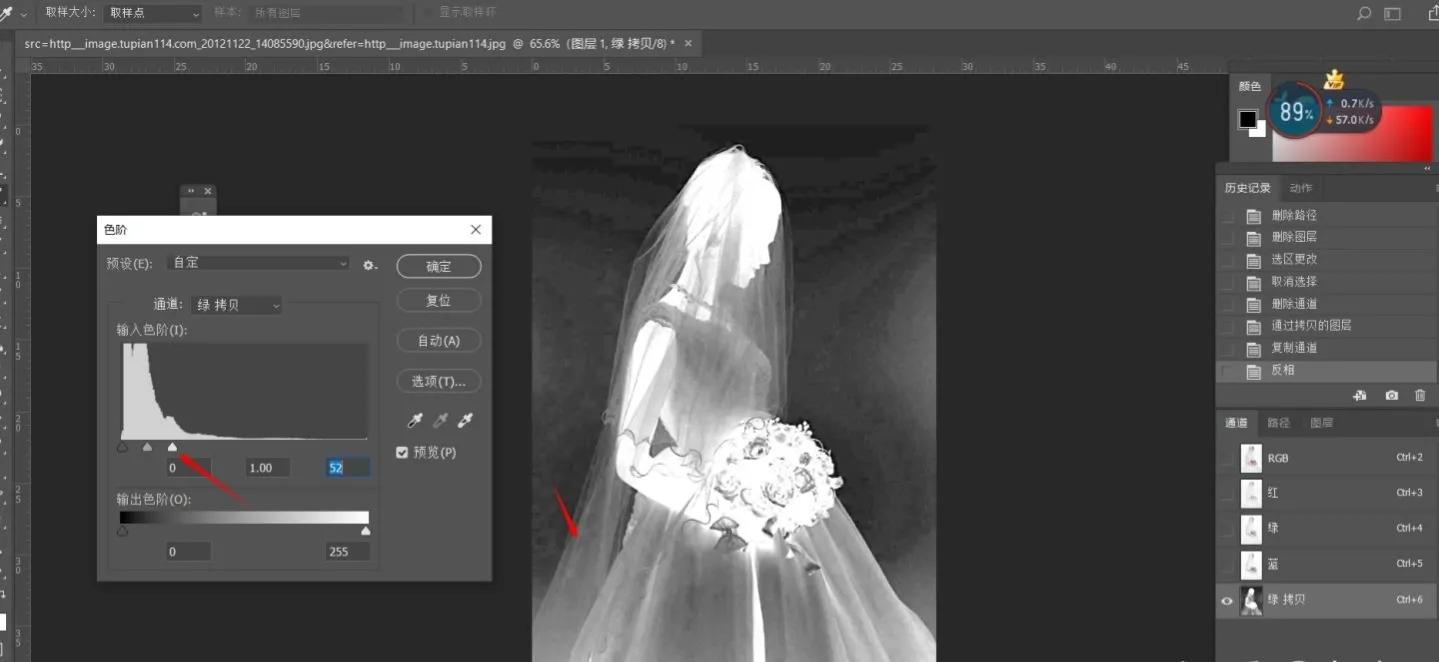
Task: Open the 取样大小 sample size dropdown
Action: [x=150, y=14]
